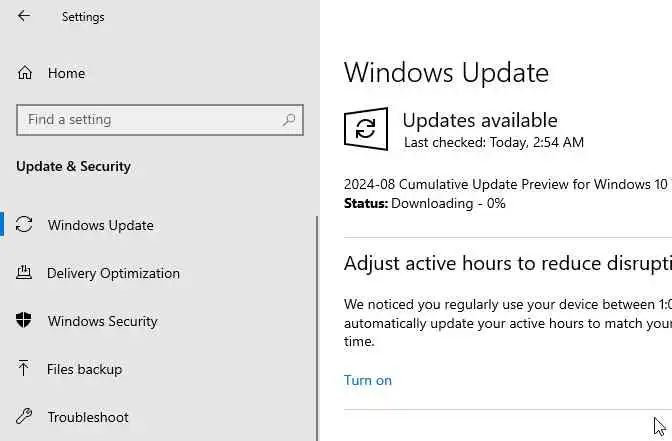Go to Windows Security settings page
This screenshot has width=672, height=441.
click(x=102, y=321)
